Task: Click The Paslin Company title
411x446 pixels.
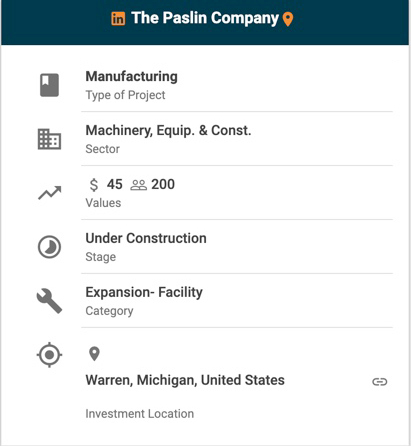Action: [205, 18]
